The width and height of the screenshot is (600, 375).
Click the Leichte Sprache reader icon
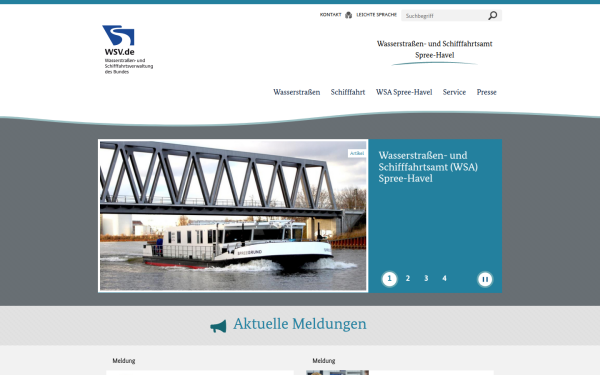348,15
